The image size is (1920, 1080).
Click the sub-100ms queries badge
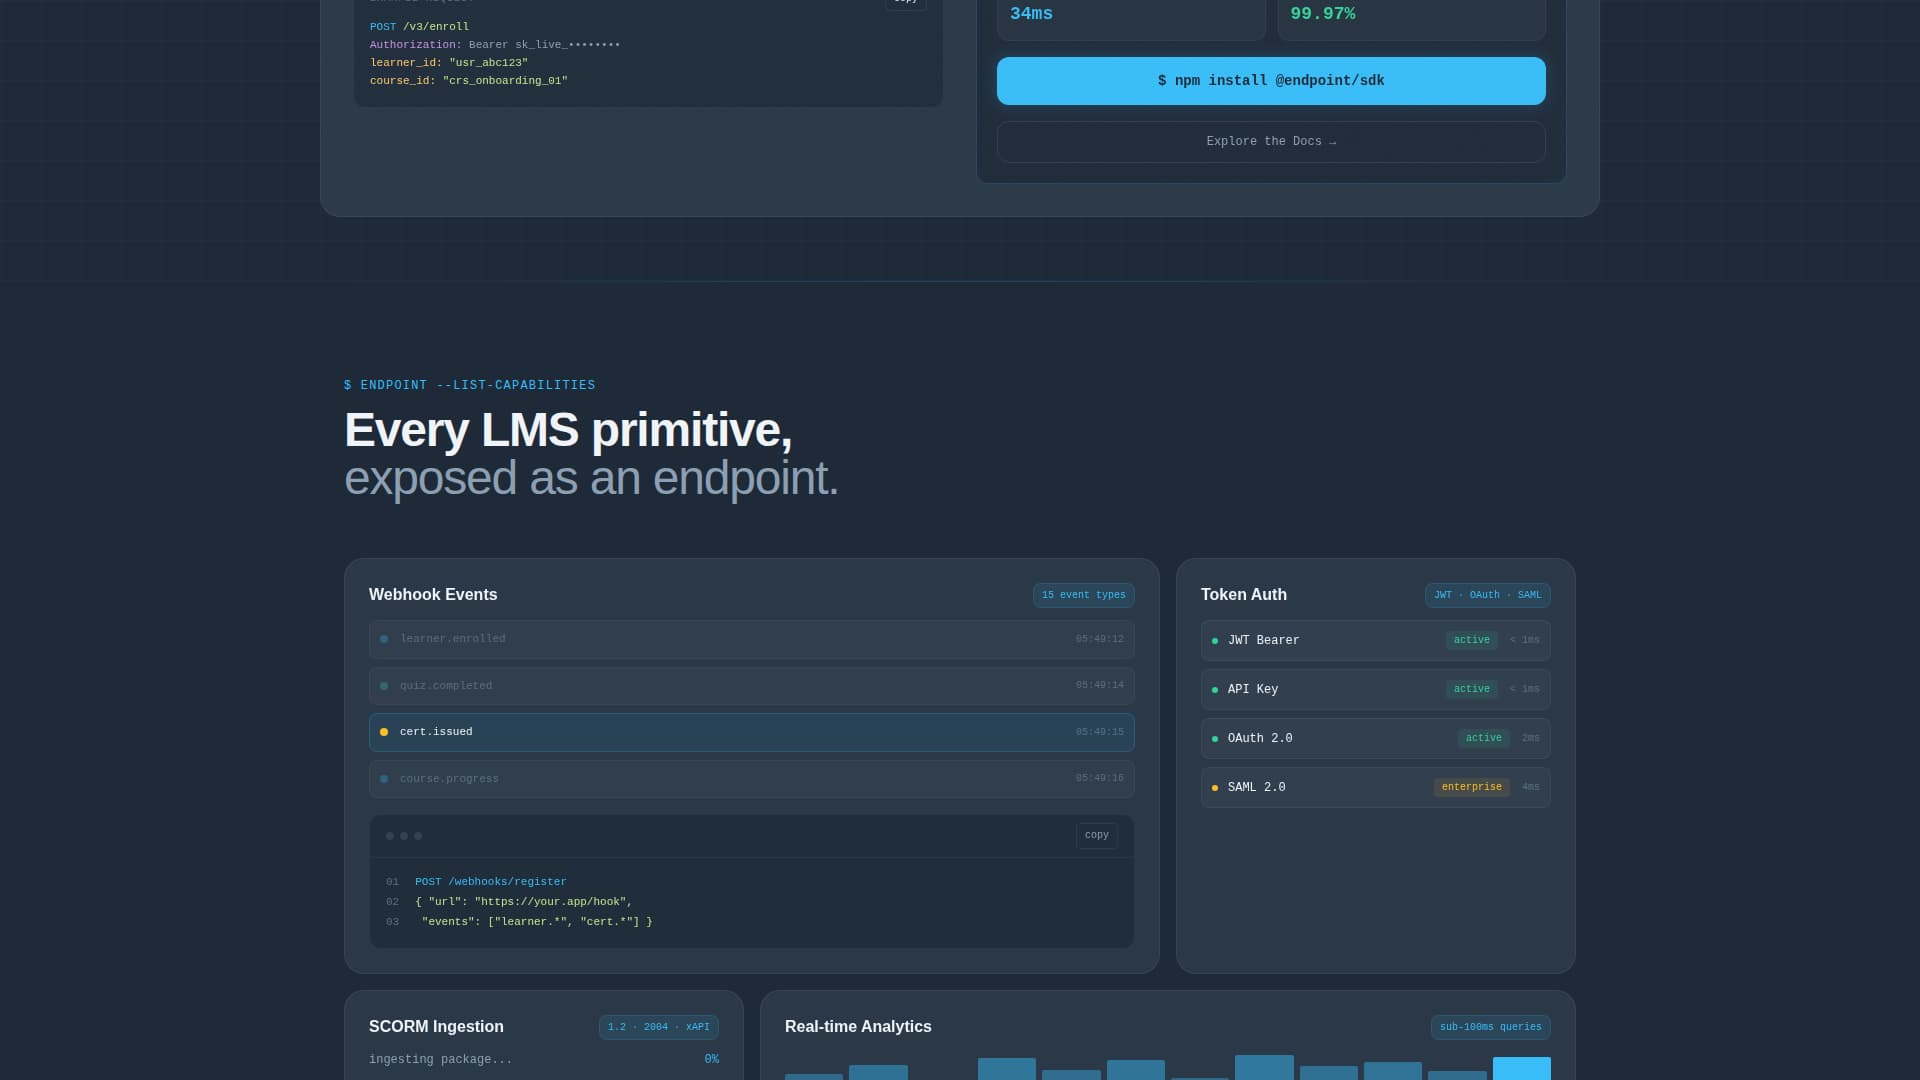1490,1027
